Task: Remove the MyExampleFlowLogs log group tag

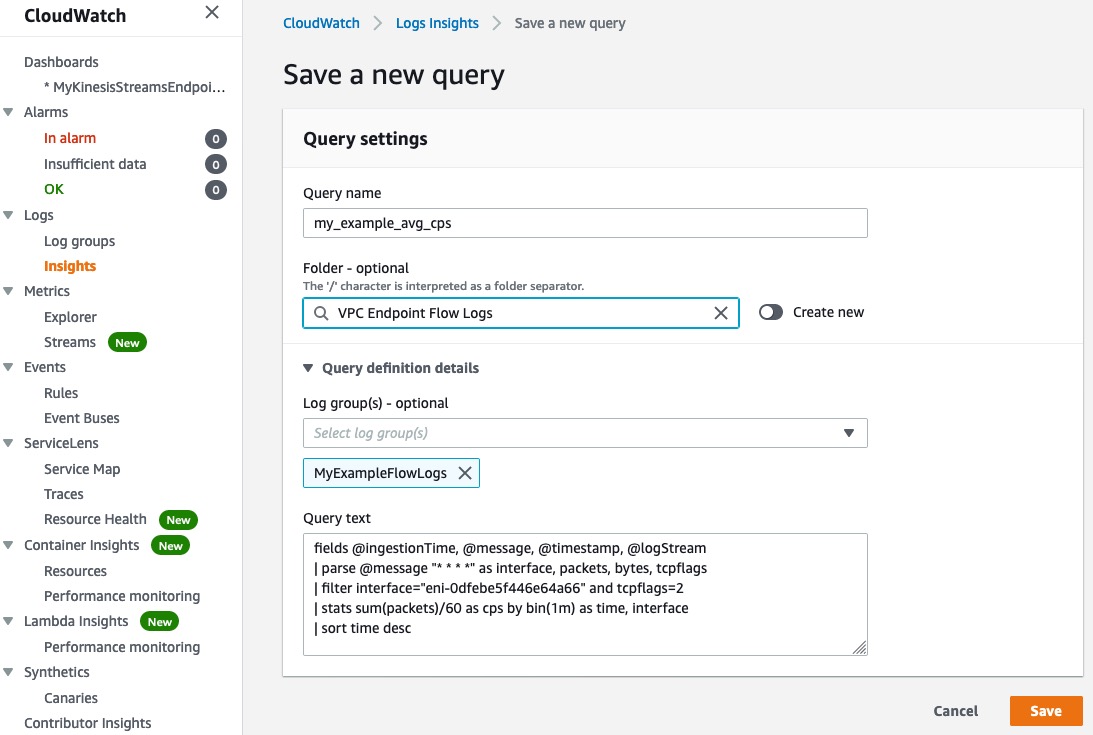Action: pyautogui.click(x=465, y=473)
